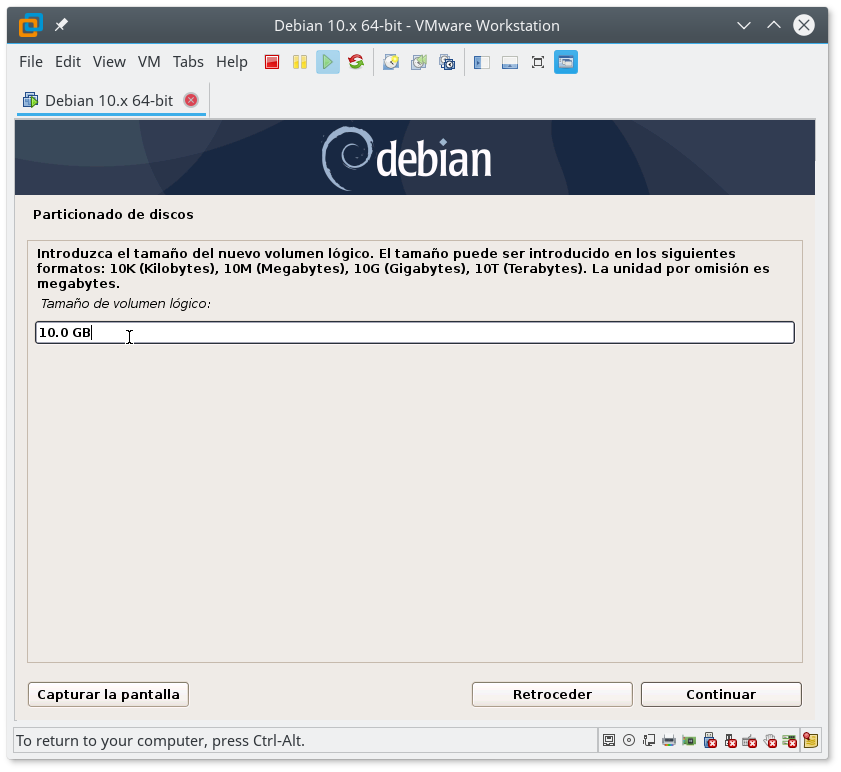This screenshot has width=841, height=772.
Task: Click the Continuar button
Action: pyautogui.click(x=721, y=695)
